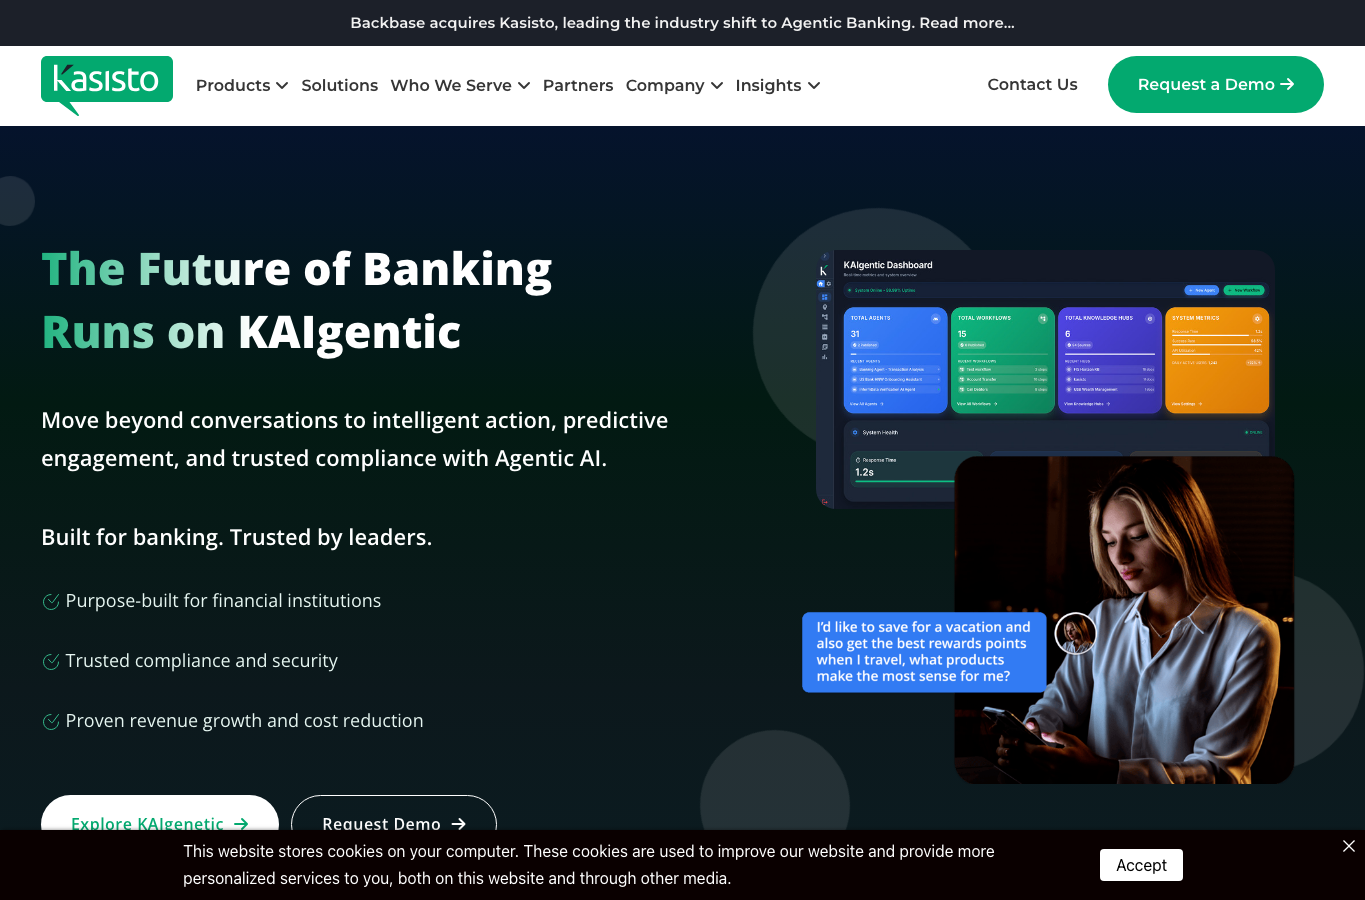Click the arrow on Request a Demo
The image size is (1365, 900).
(1287, 84)
